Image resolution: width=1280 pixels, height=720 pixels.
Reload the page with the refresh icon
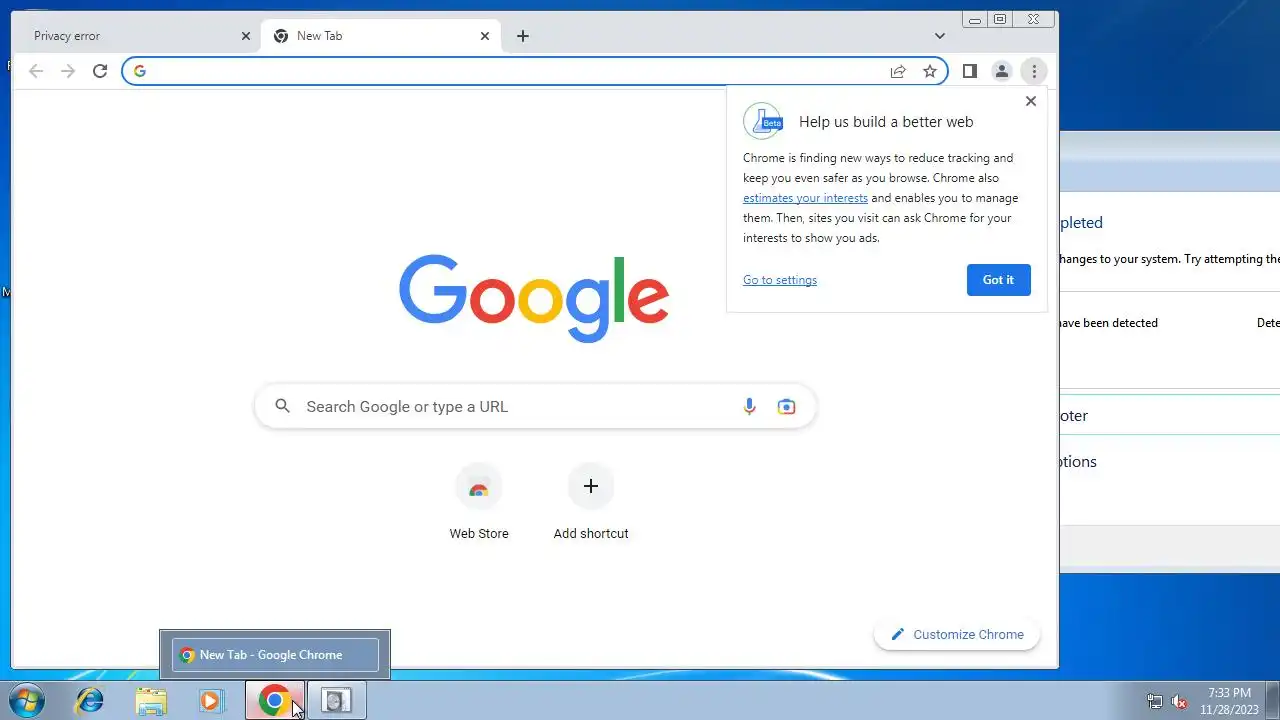tap(99, 71)
